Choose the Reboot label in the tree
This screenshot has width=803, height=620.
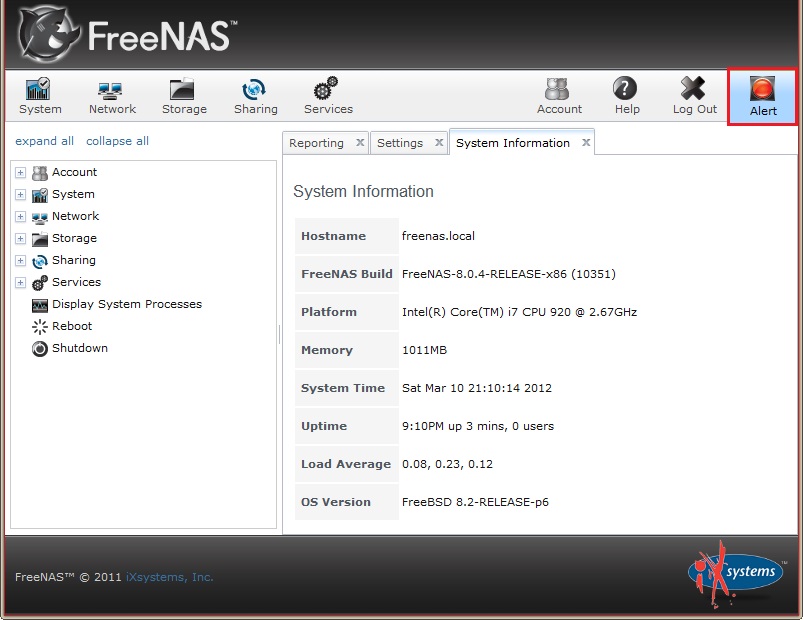click(72, 326)
